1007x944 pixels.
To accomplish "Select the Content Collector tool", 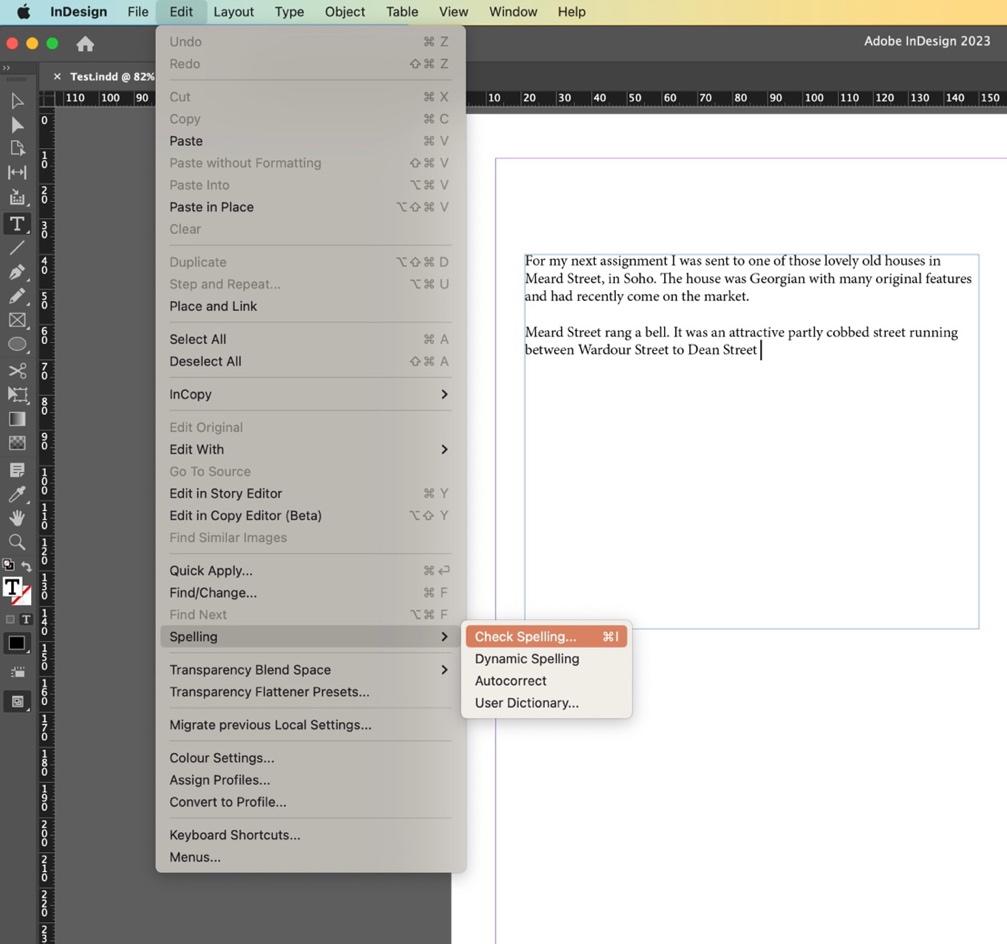I will (17, 197).
